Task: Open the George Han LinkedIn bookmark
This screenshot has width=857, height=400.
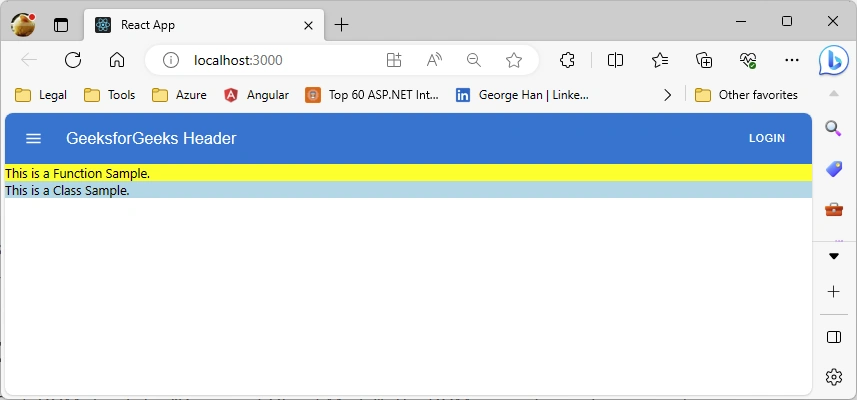Action: point(522,95)
